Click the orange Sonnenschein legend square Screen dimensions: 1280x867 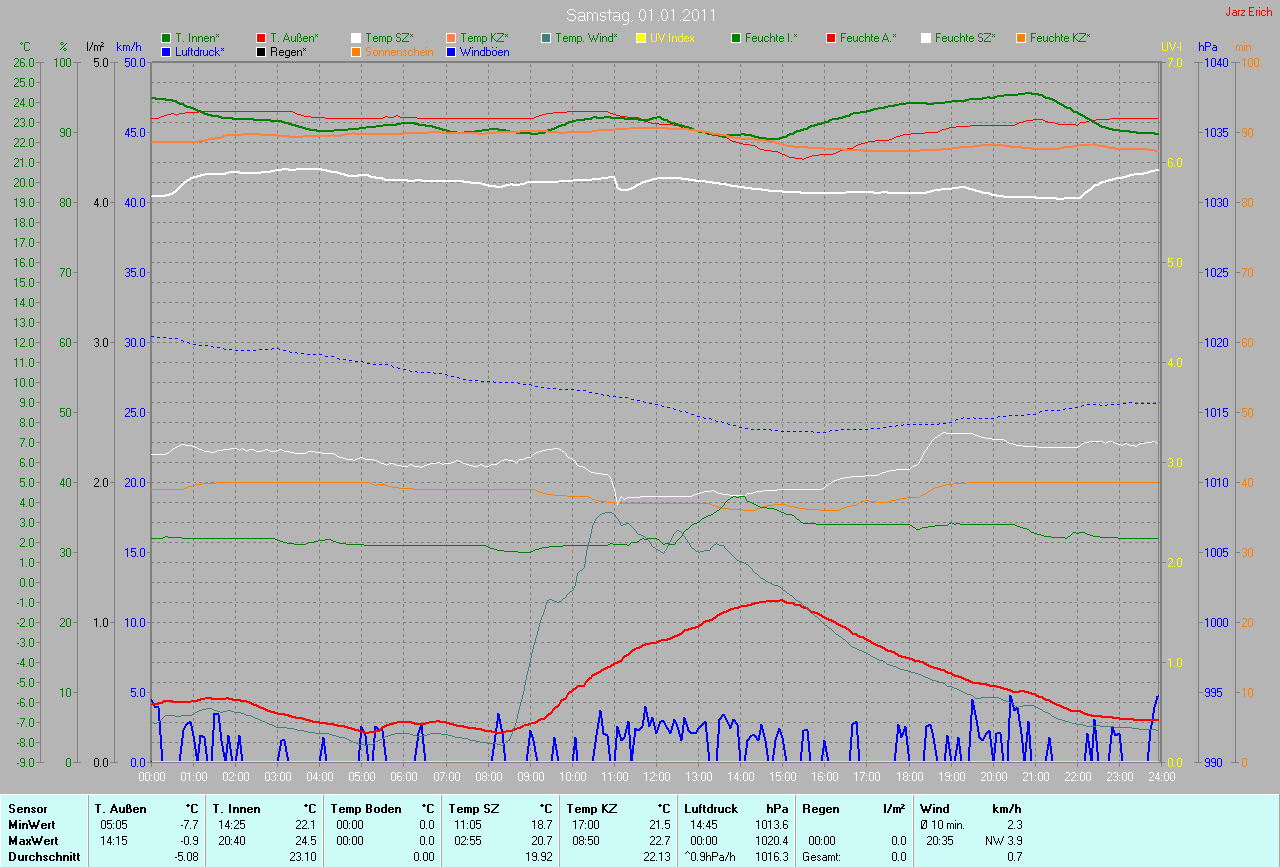pyautogui.click(x=356, y=51)
